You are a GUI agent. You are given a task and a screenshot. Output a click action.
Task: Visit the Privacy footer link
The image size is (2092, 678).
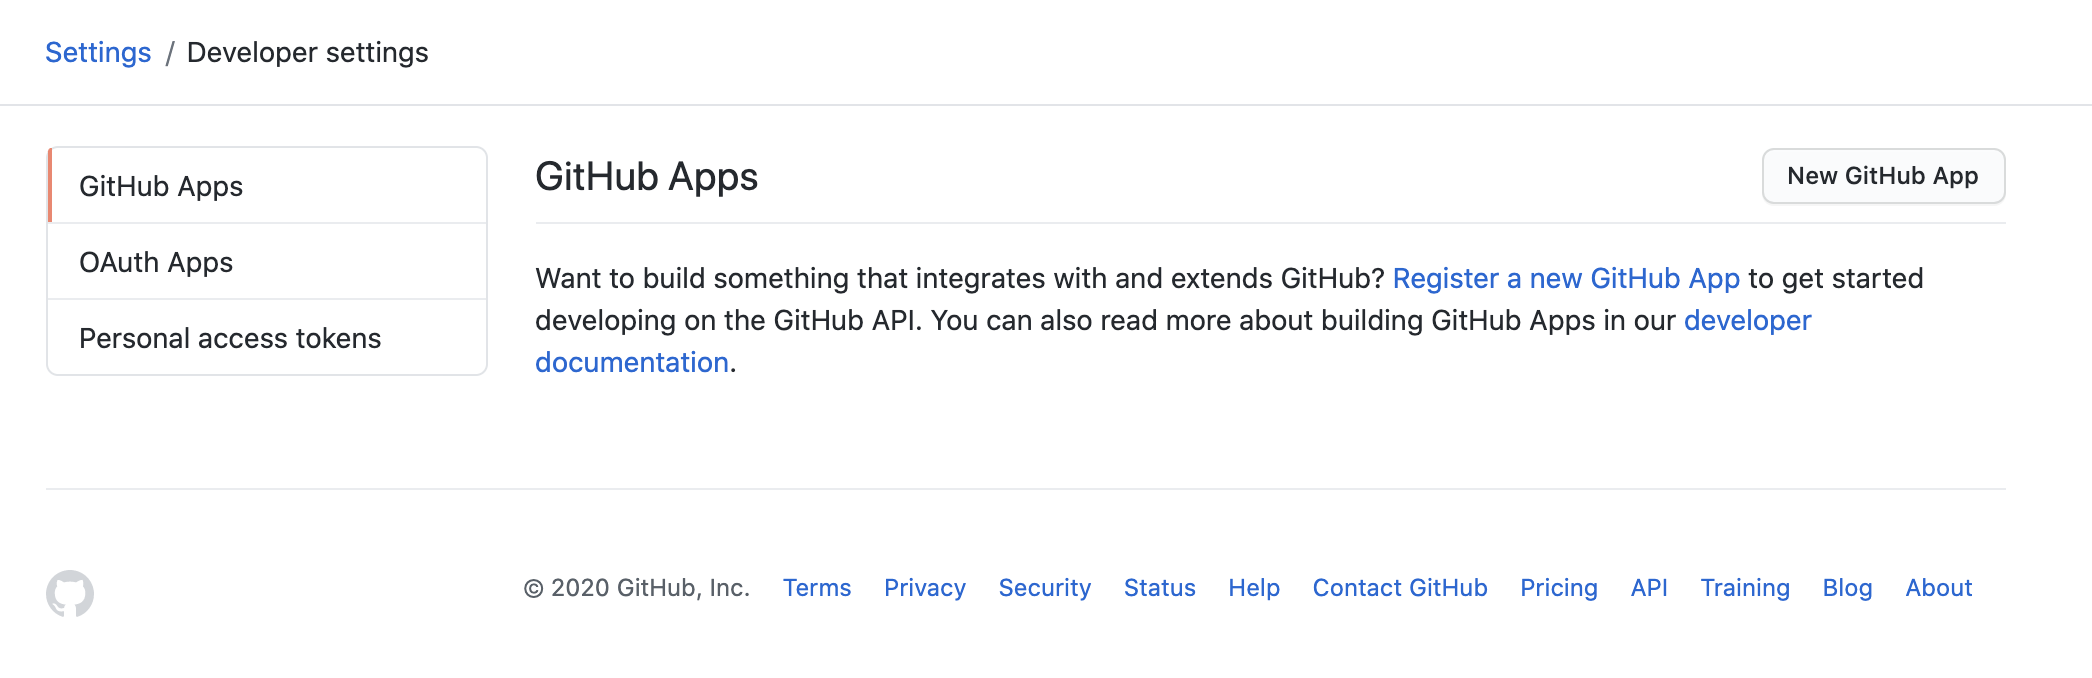[924, 588]
